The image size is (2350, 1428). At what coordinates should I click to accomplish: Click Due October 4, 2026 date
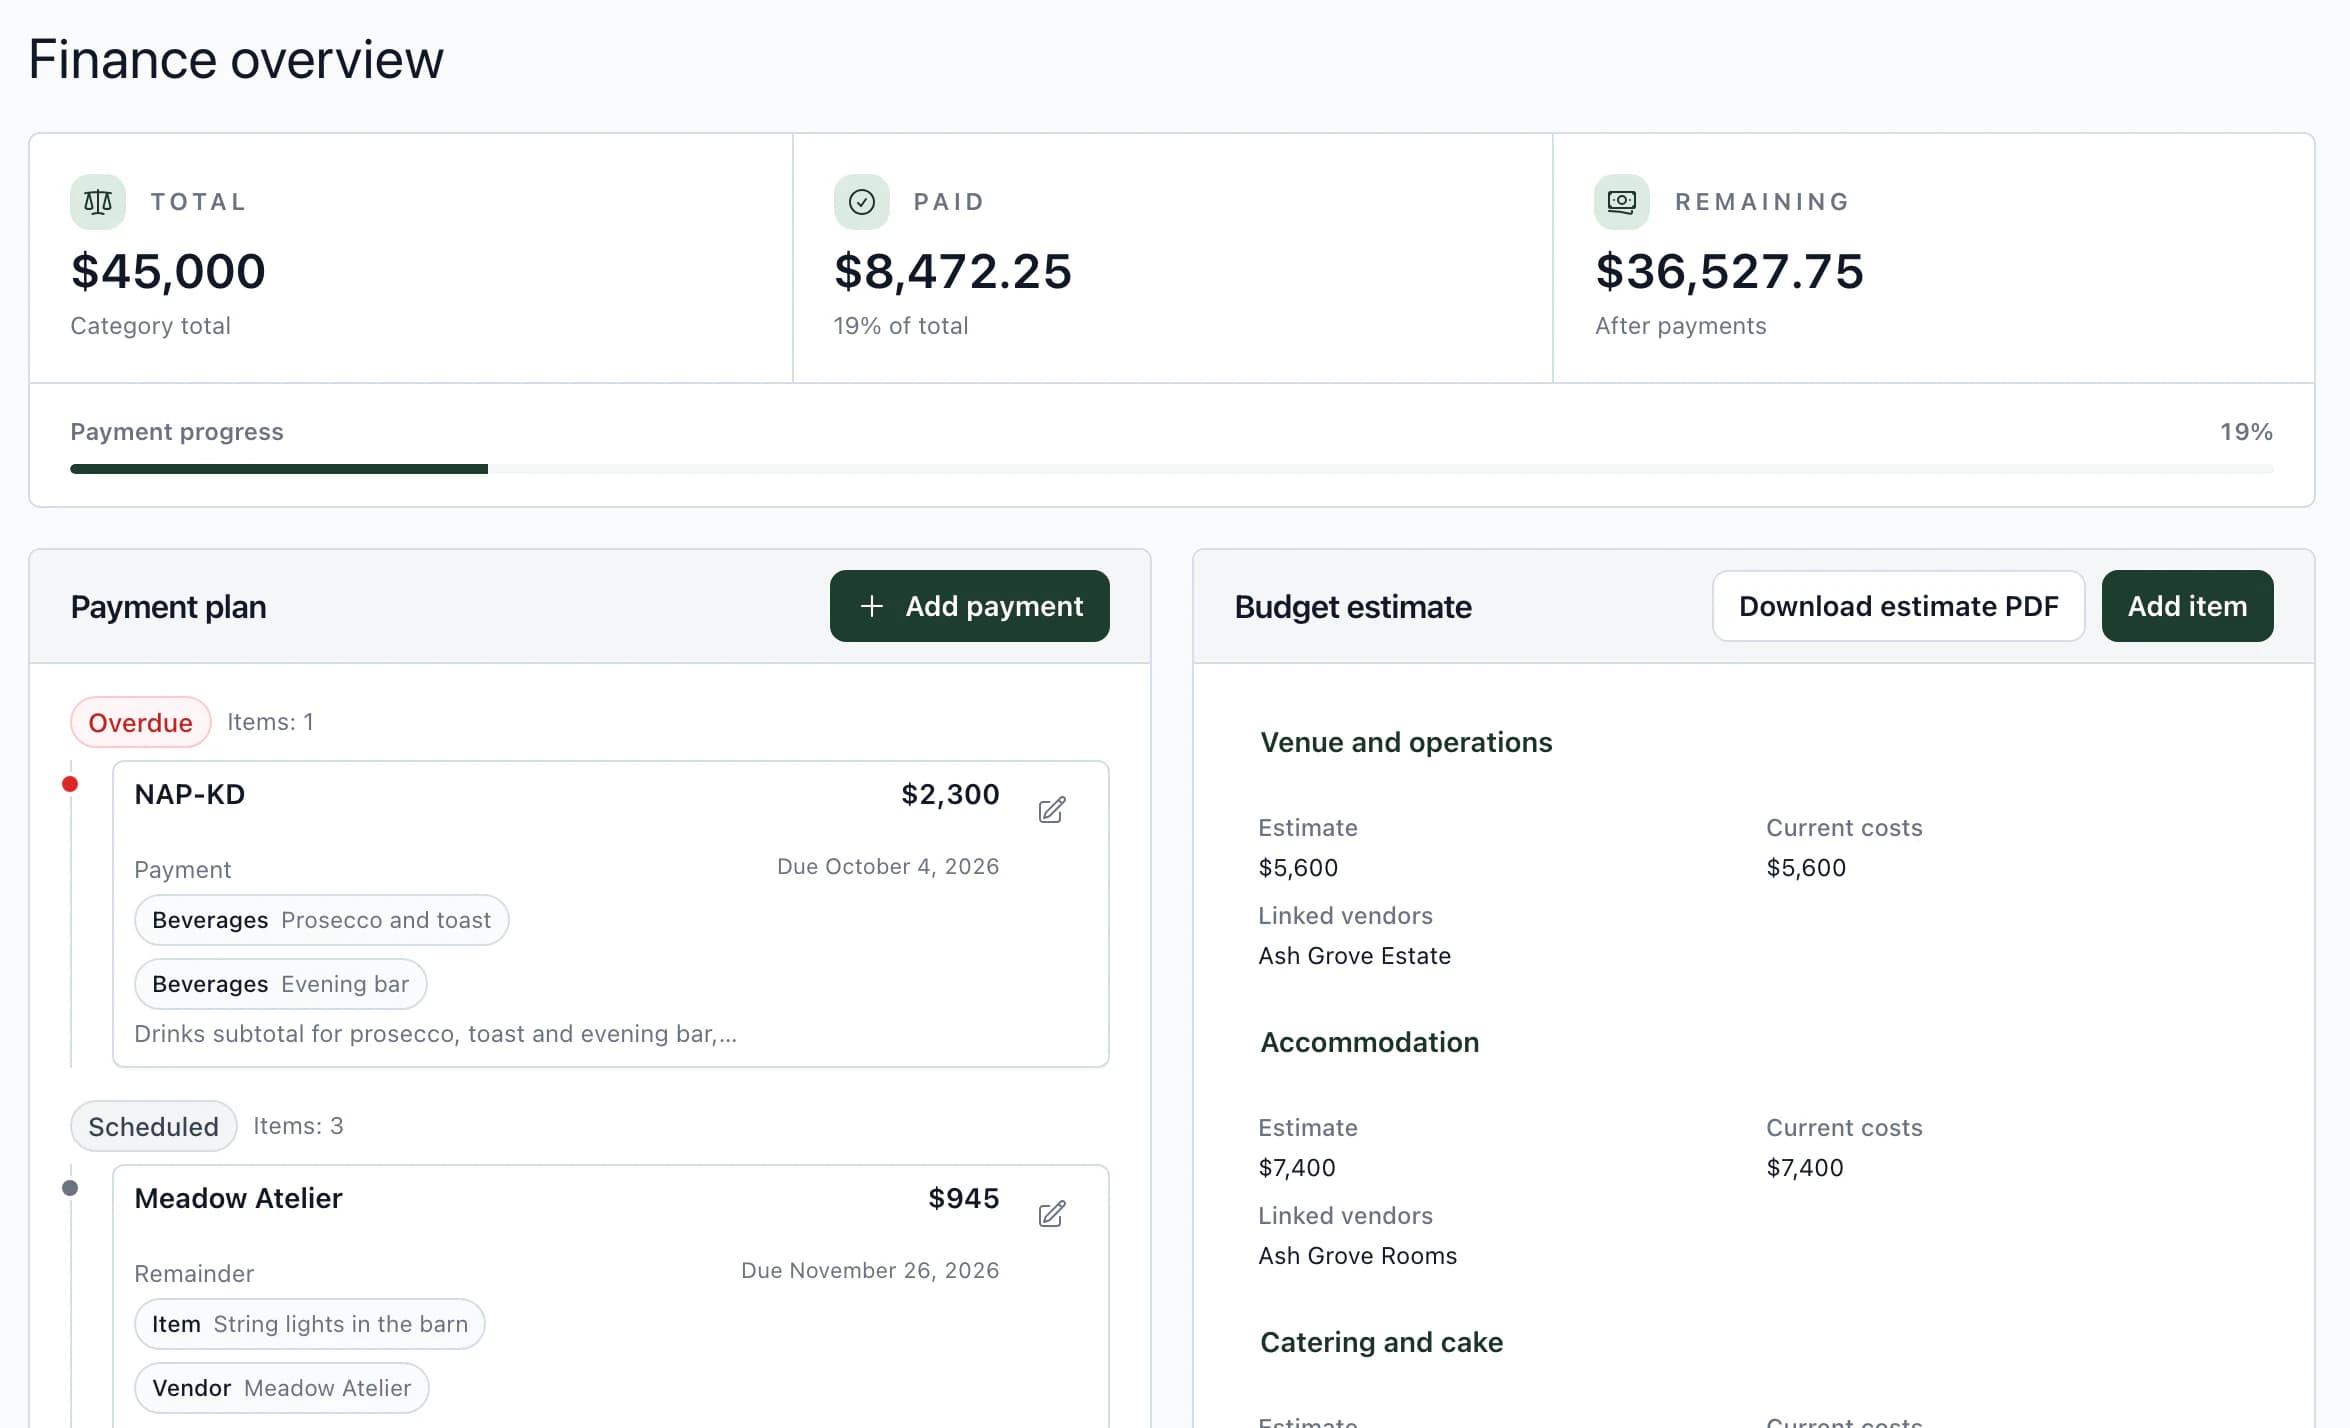[x=888, y=866]
